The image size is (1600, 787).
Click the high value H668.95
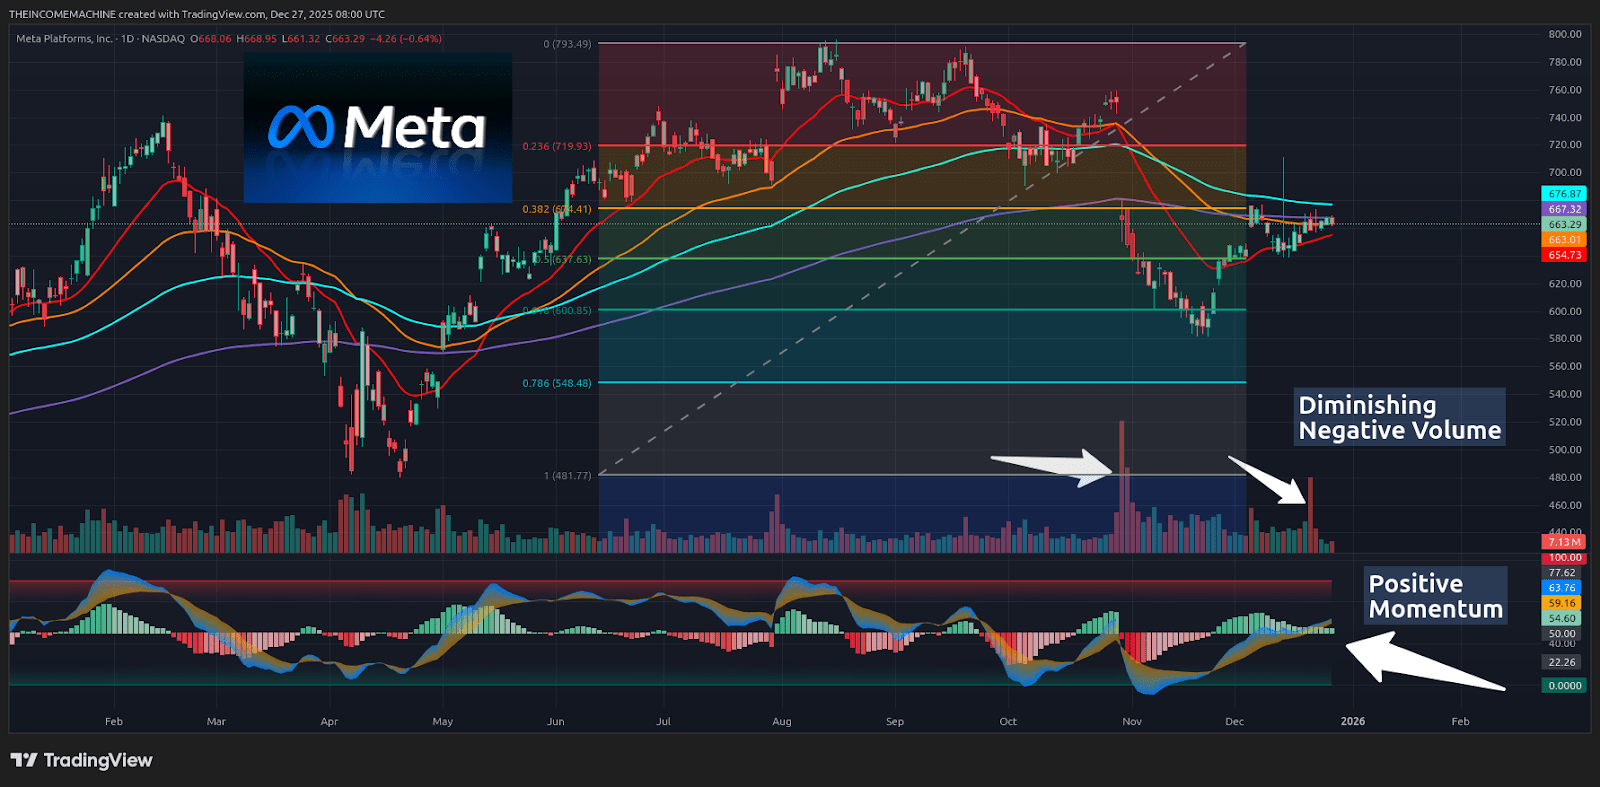coord(257,39)
